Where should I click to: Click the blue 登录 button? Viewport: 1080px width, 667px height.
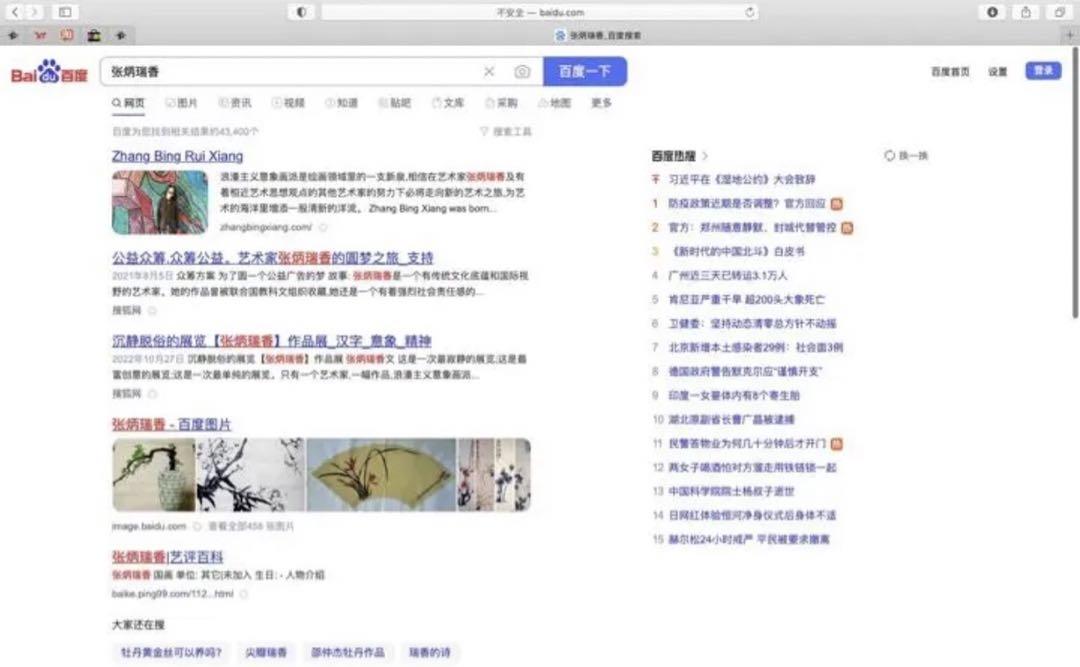(1043, 71)
